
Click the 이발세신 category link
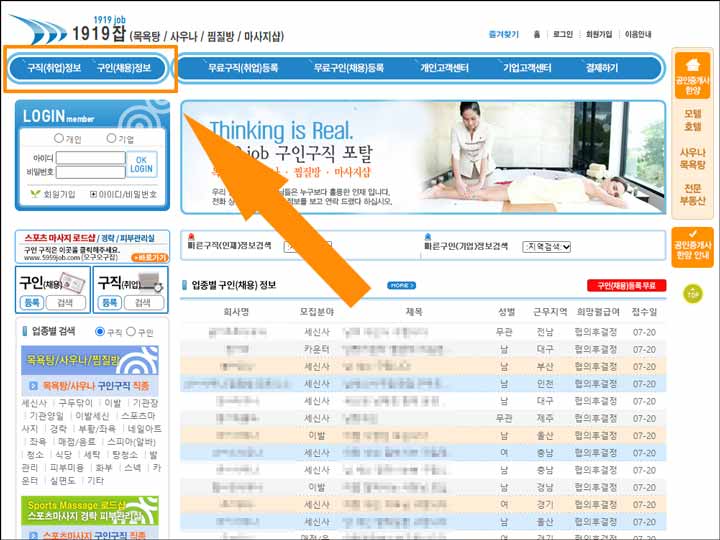pyautogui.click(x=92, y=416)
